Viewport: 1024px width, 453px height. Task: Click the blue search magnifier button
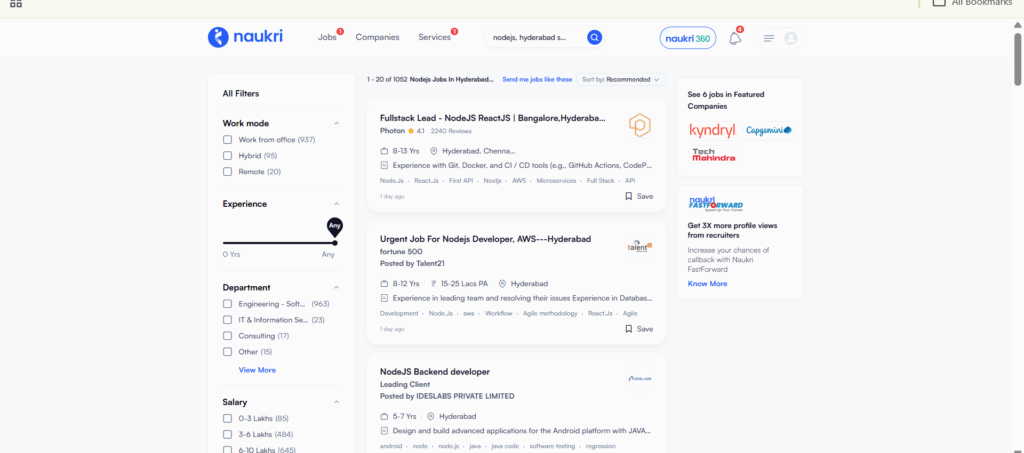coord(594,37)
